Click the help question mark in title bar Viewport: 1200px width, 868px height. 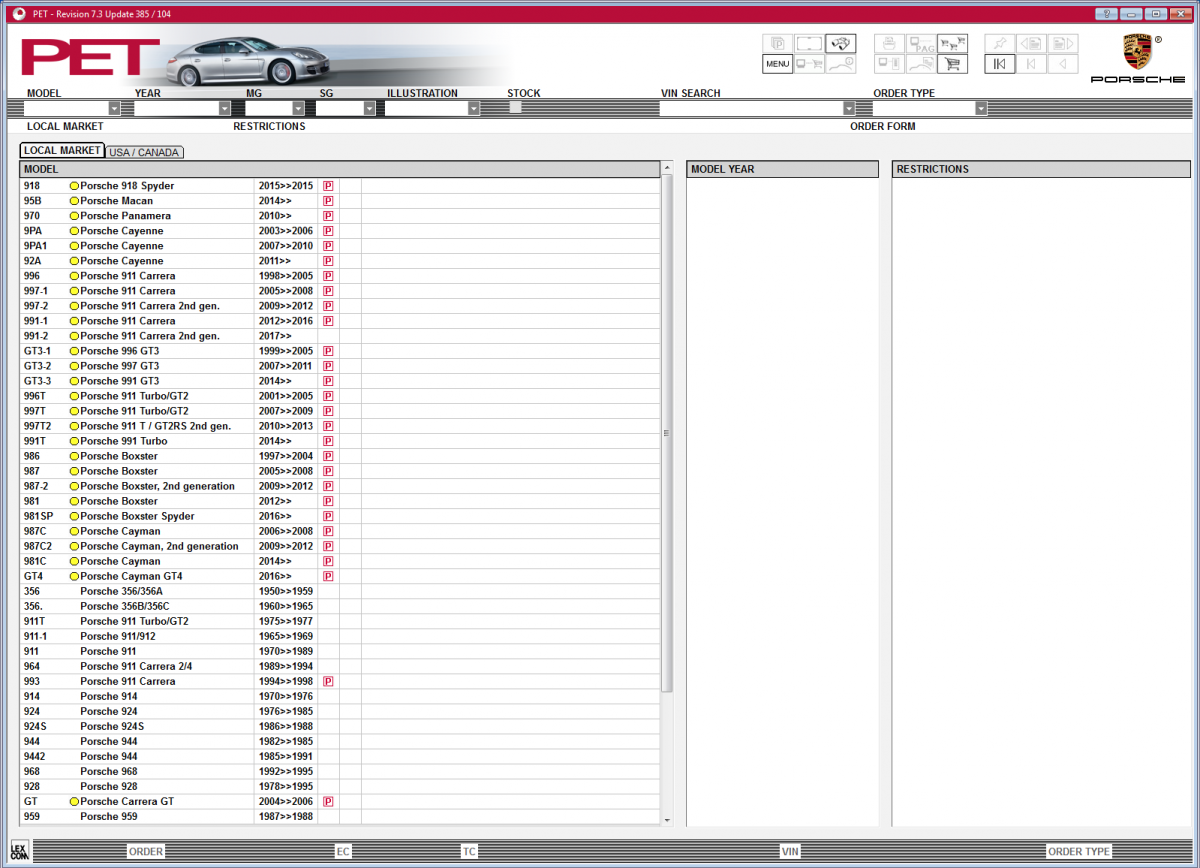click(x=1106, y=13)
